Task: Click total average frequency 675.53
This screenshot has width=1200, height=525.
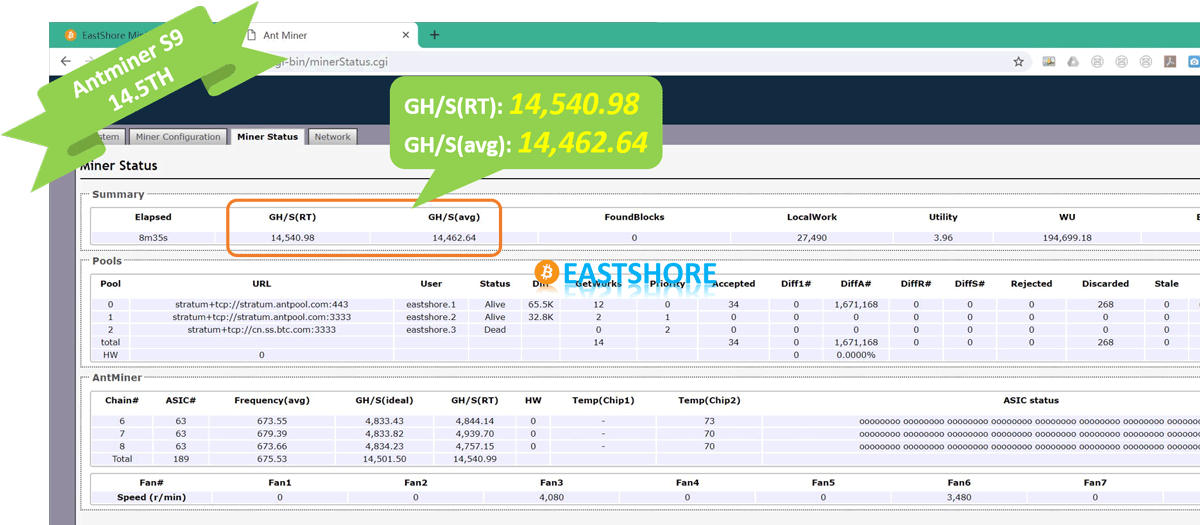Action: [x=272, y=459]
